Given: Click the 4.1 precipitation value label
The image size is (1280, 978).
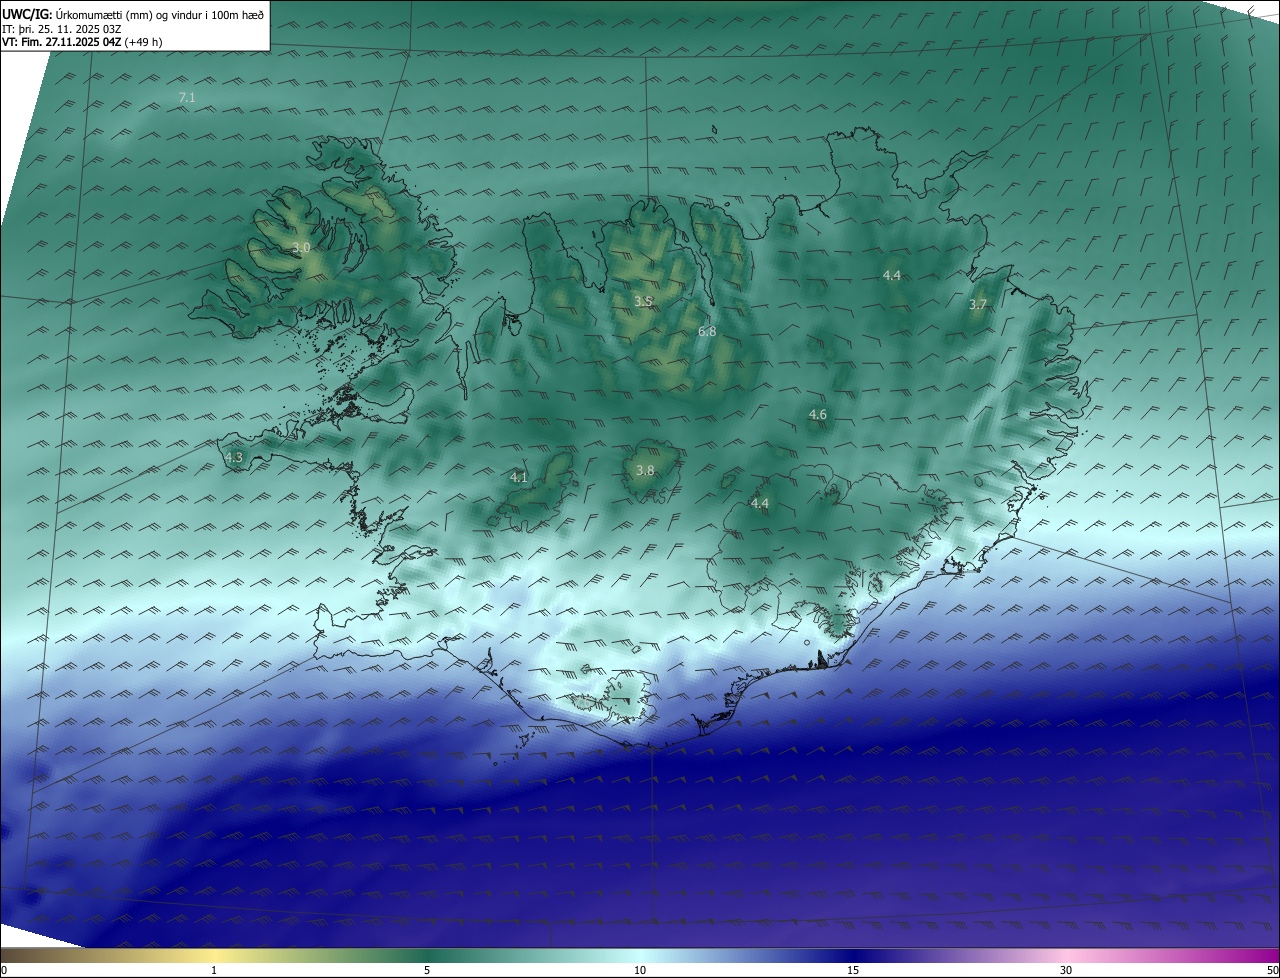Looking at the screenshot, I should tap(519, 478).
